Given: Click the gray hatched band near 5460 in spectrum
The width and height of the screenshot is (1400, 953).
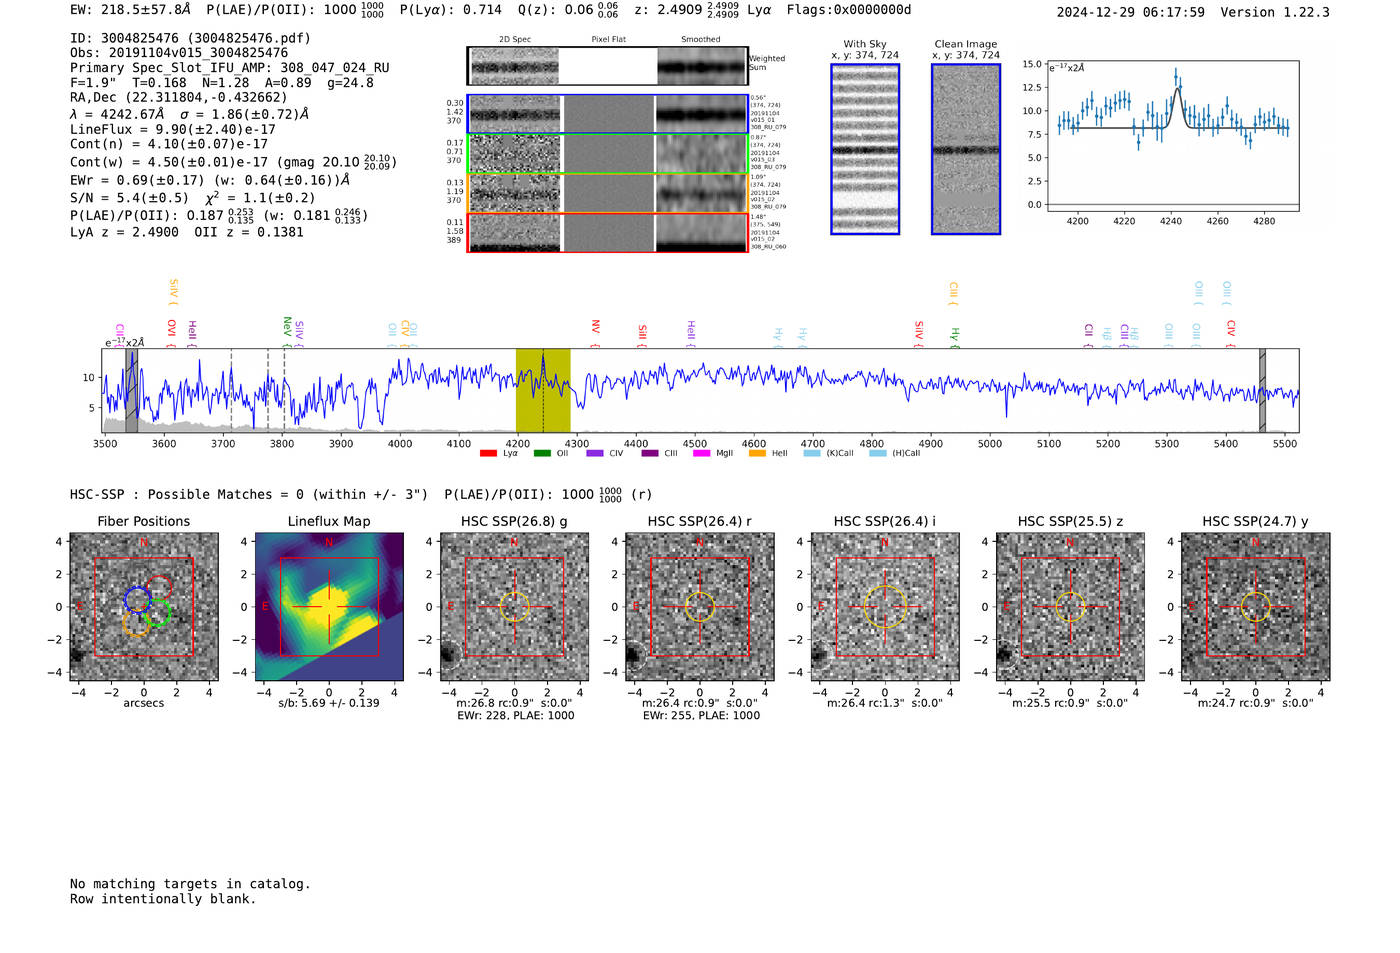Looking at the screenshot, I should [1262, 390].
